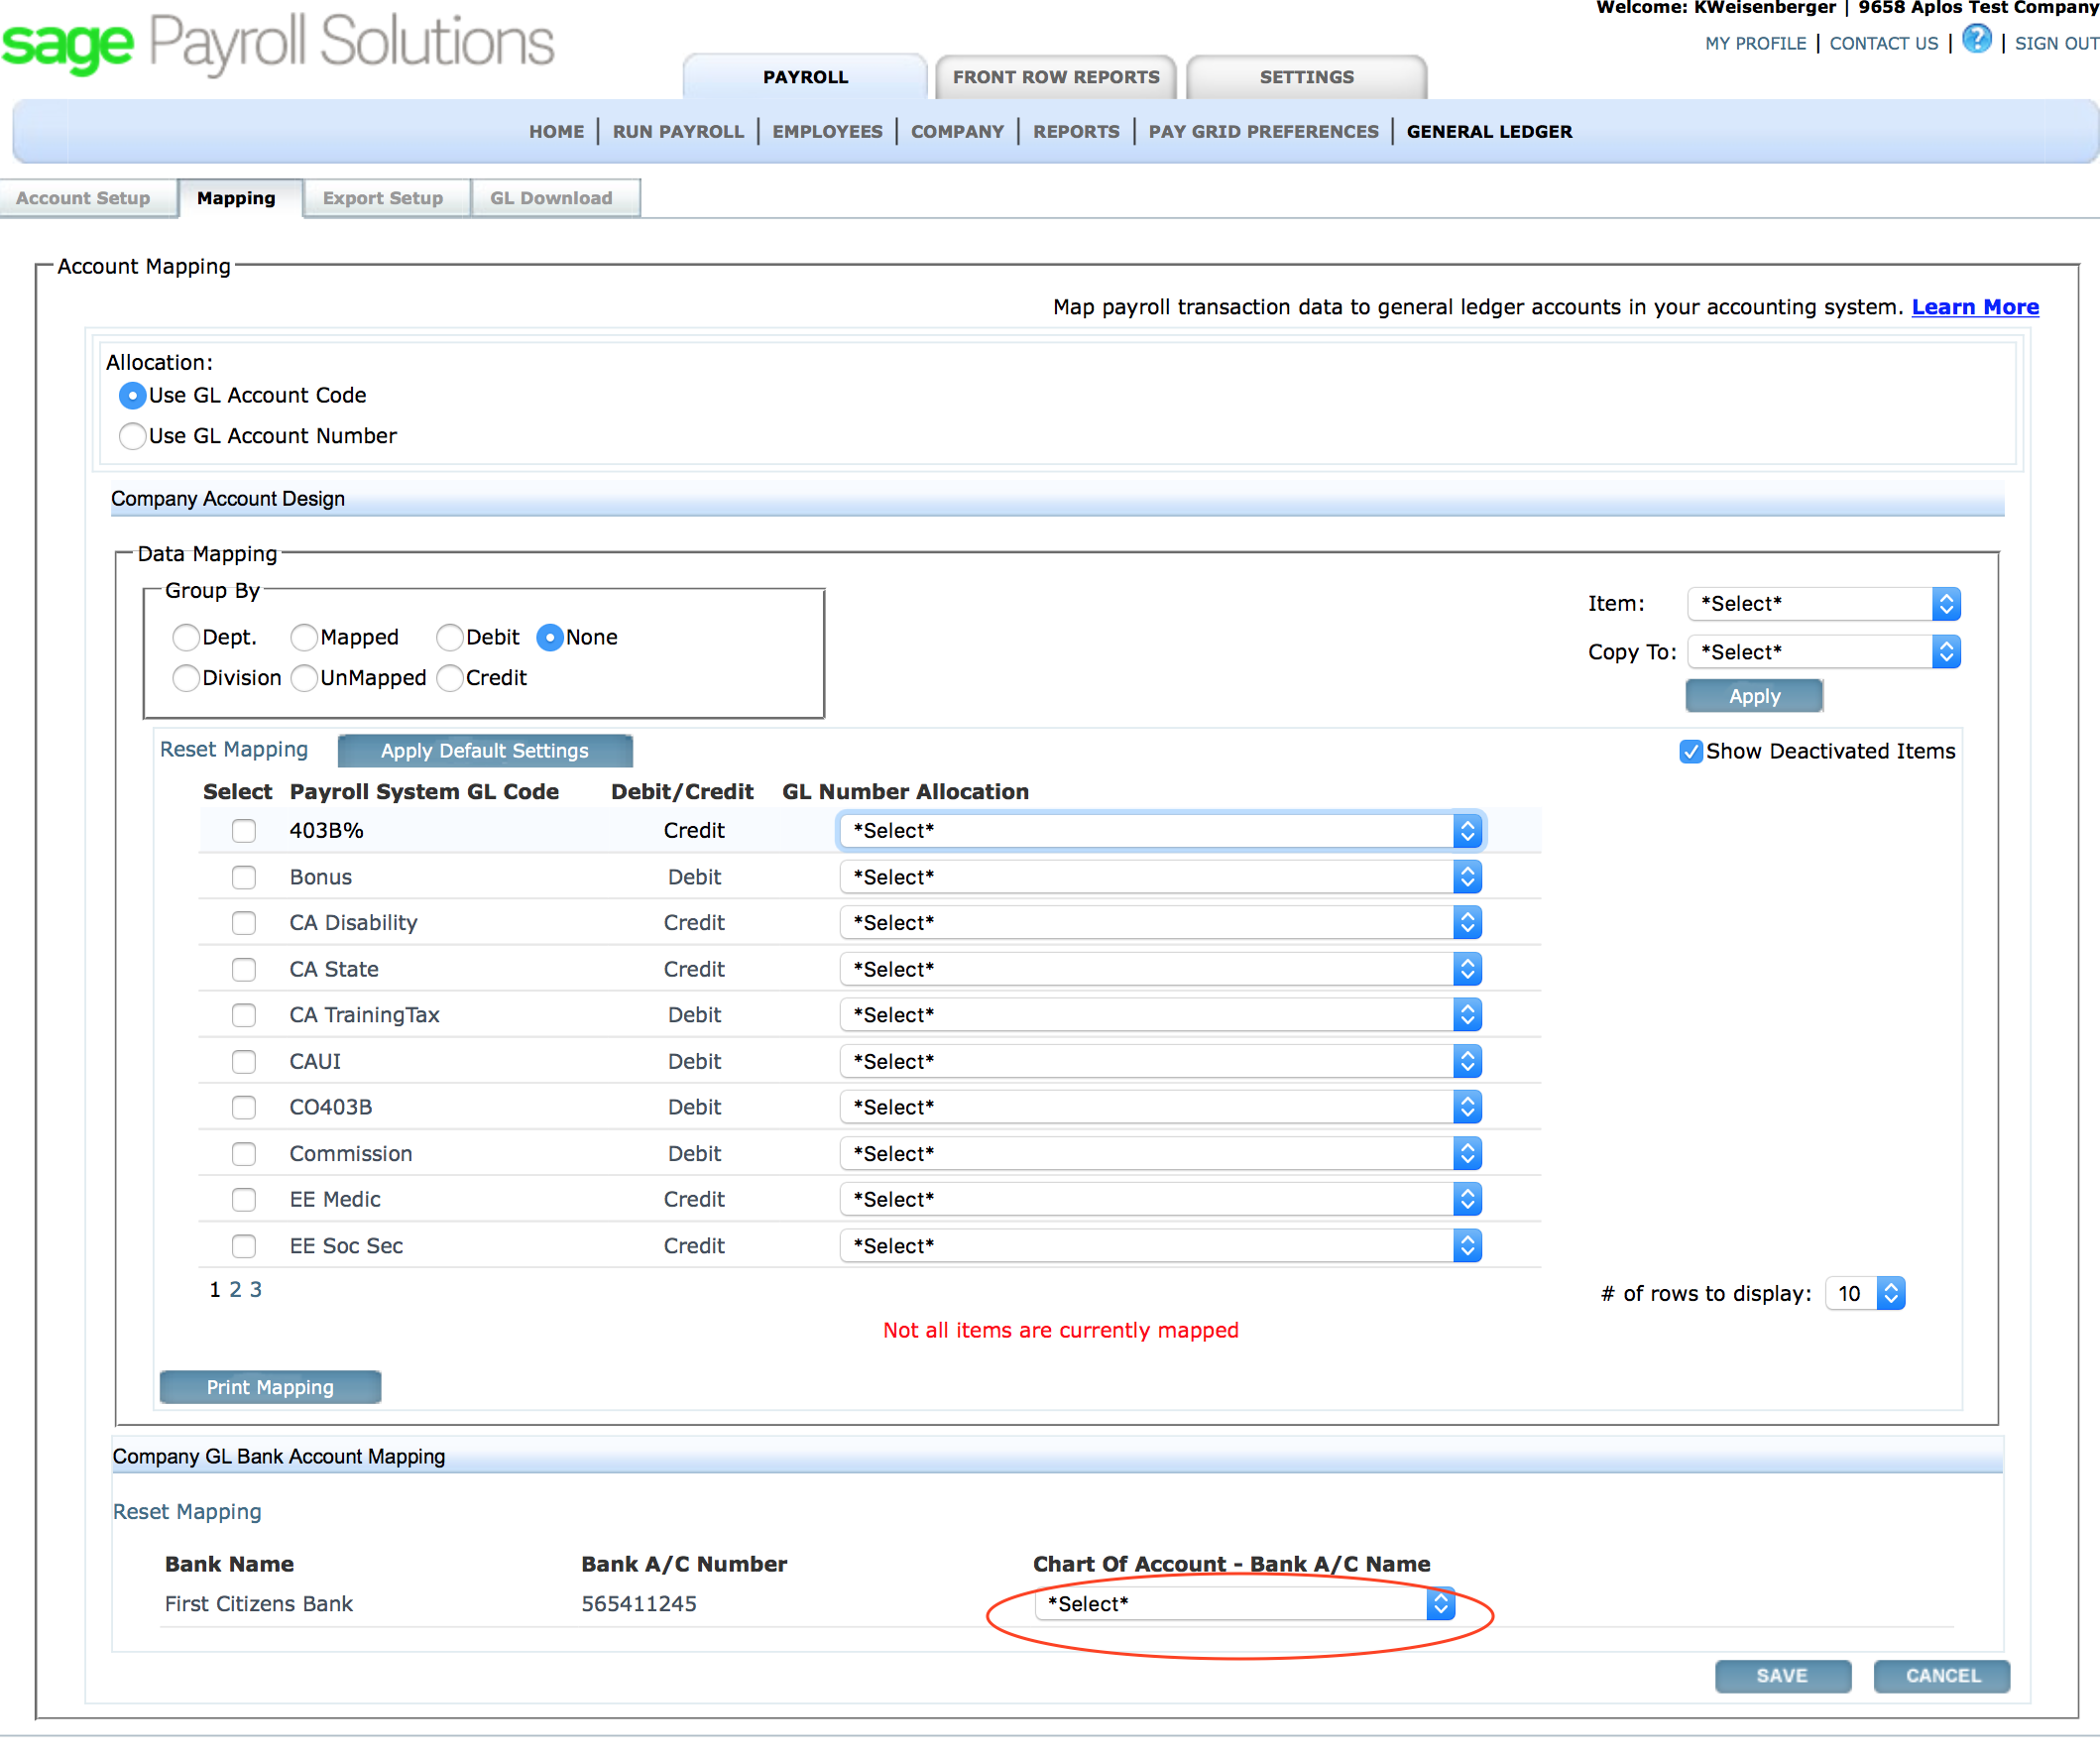Group by UnMapped radio button
Screen dimensions: 2100x1759
click(x=304, y=679)
